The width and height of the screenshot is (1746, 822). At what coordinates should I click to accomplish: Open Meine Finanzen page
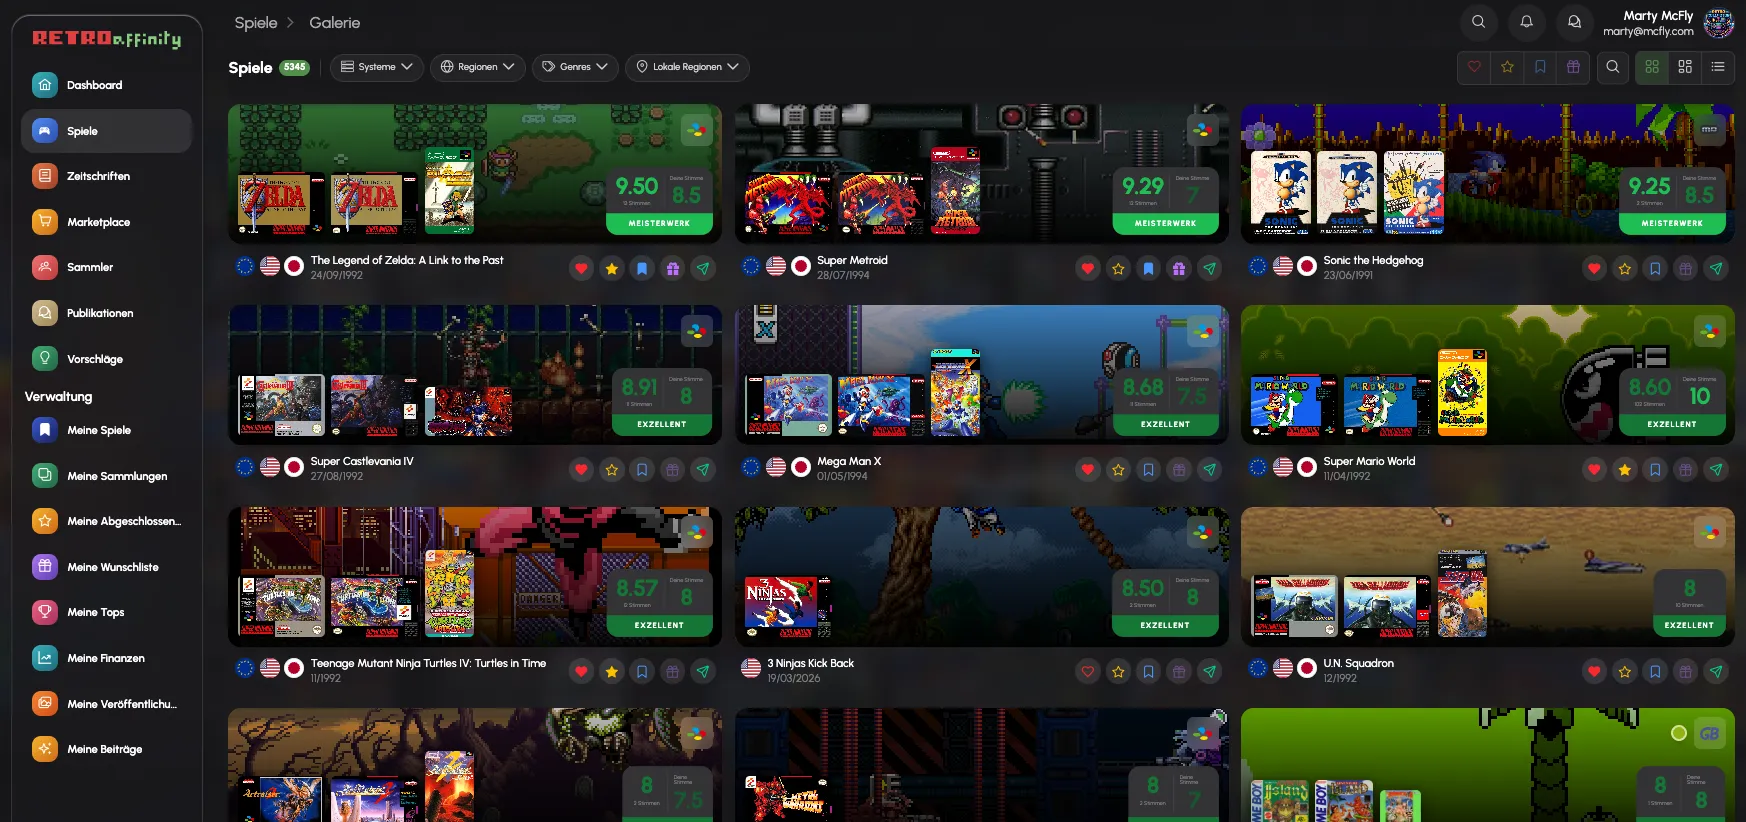[106, 658]
